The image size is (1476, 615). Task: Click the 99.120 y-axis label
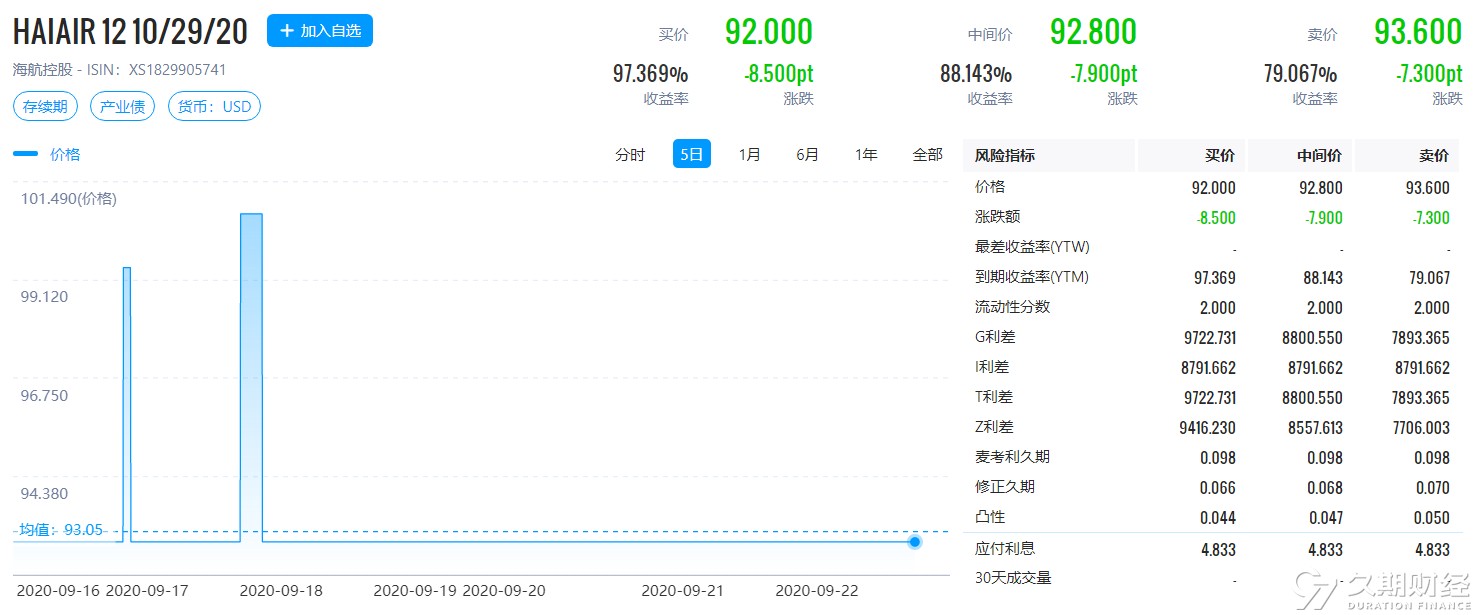click(45, 297)
